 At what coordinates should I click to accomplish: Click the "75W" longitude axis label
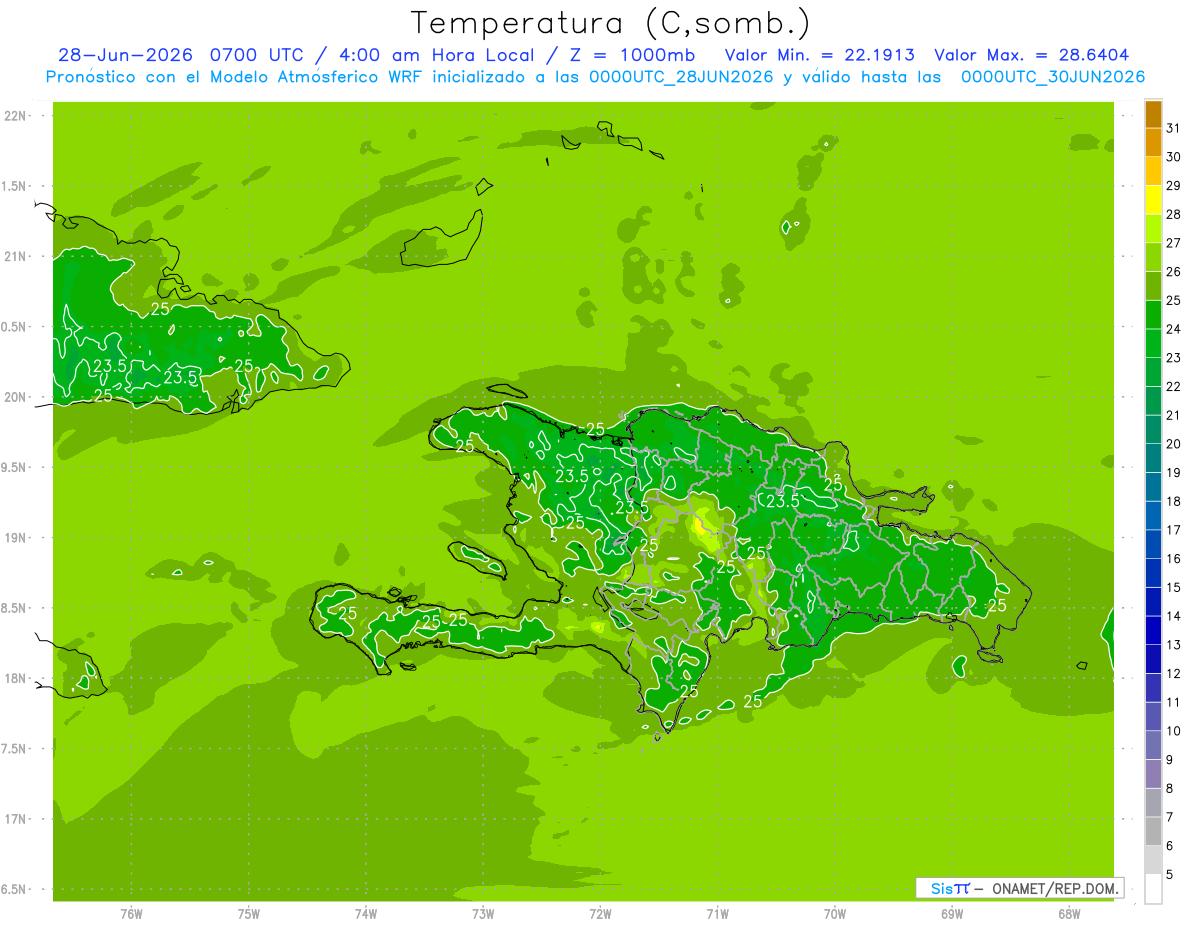coord(249,913)
